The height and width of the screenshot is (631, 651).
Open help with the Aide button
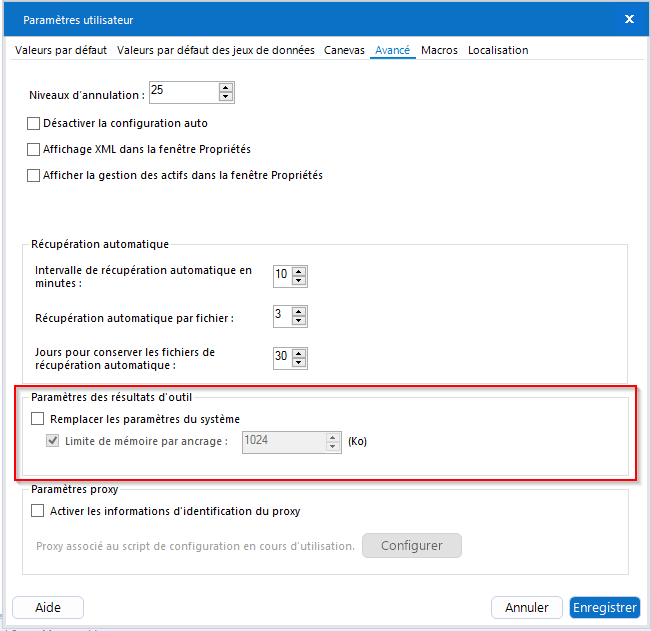click(48, 607)
